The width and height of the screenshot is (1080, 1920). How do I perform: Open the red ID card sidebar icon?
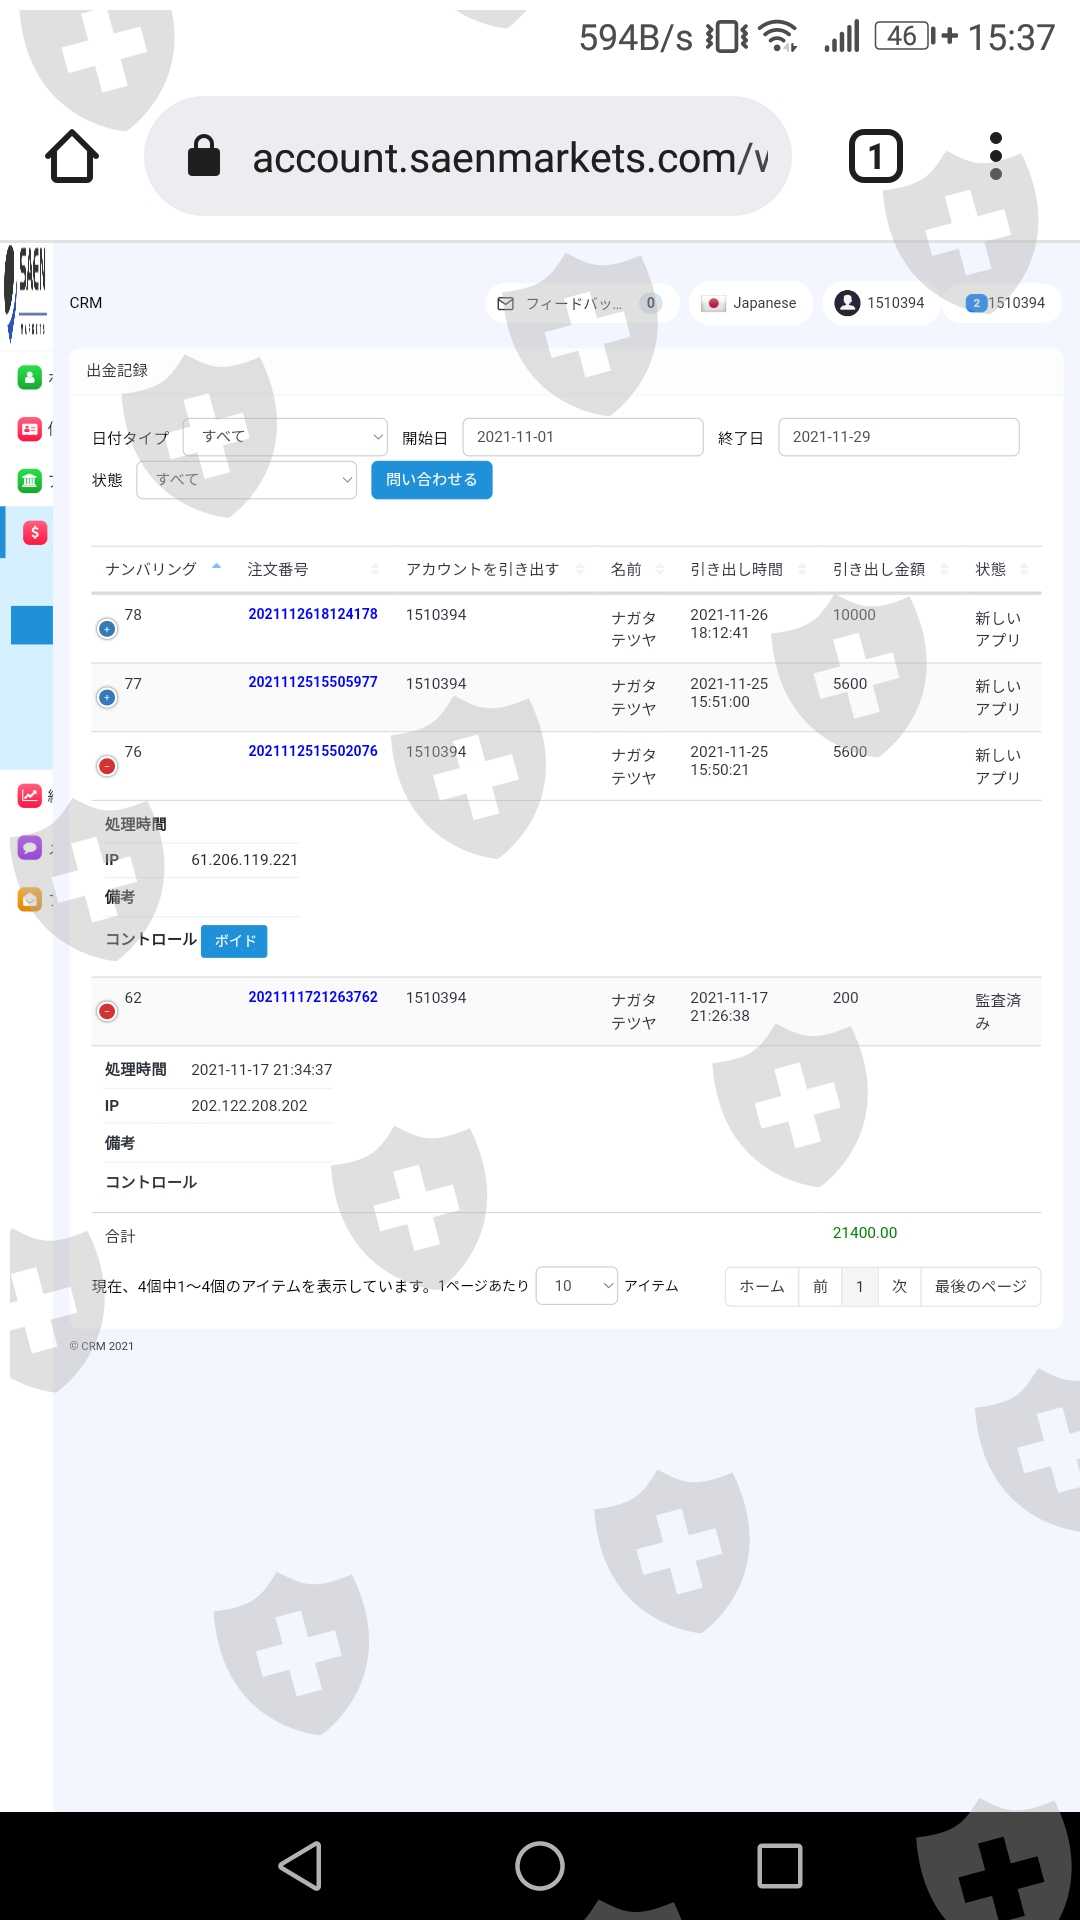(x=29, y=429)
